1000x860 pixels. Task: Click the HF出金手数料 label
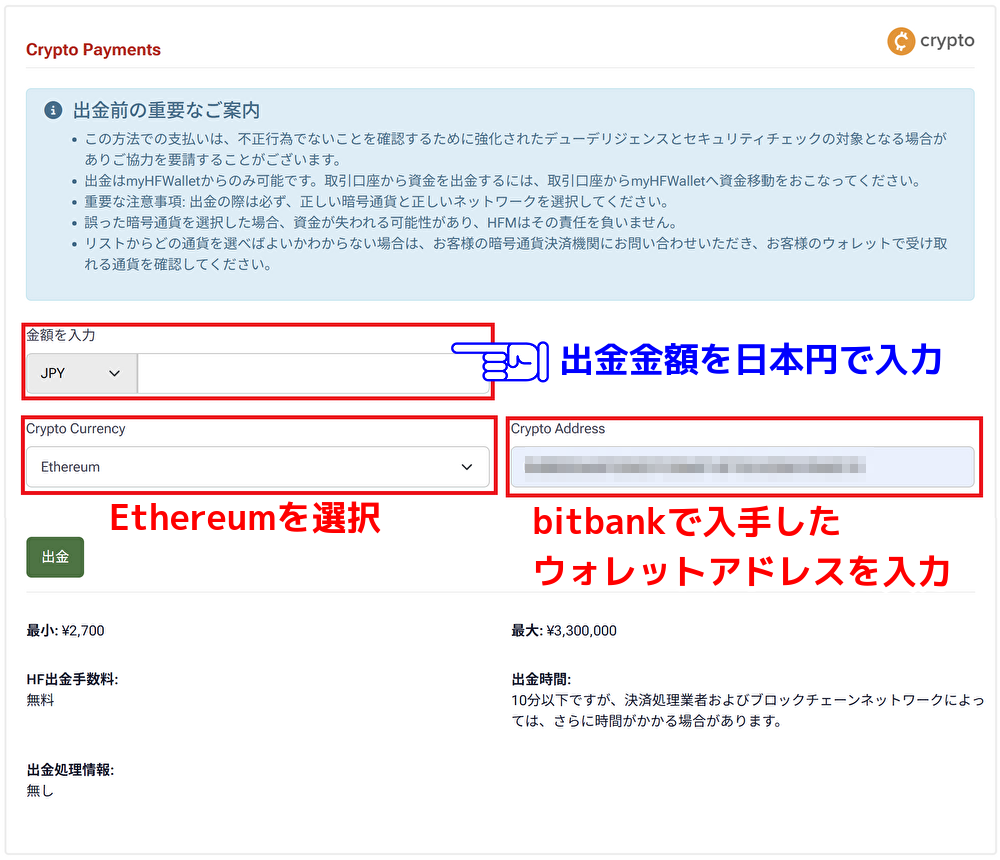[x=72, y=680]
